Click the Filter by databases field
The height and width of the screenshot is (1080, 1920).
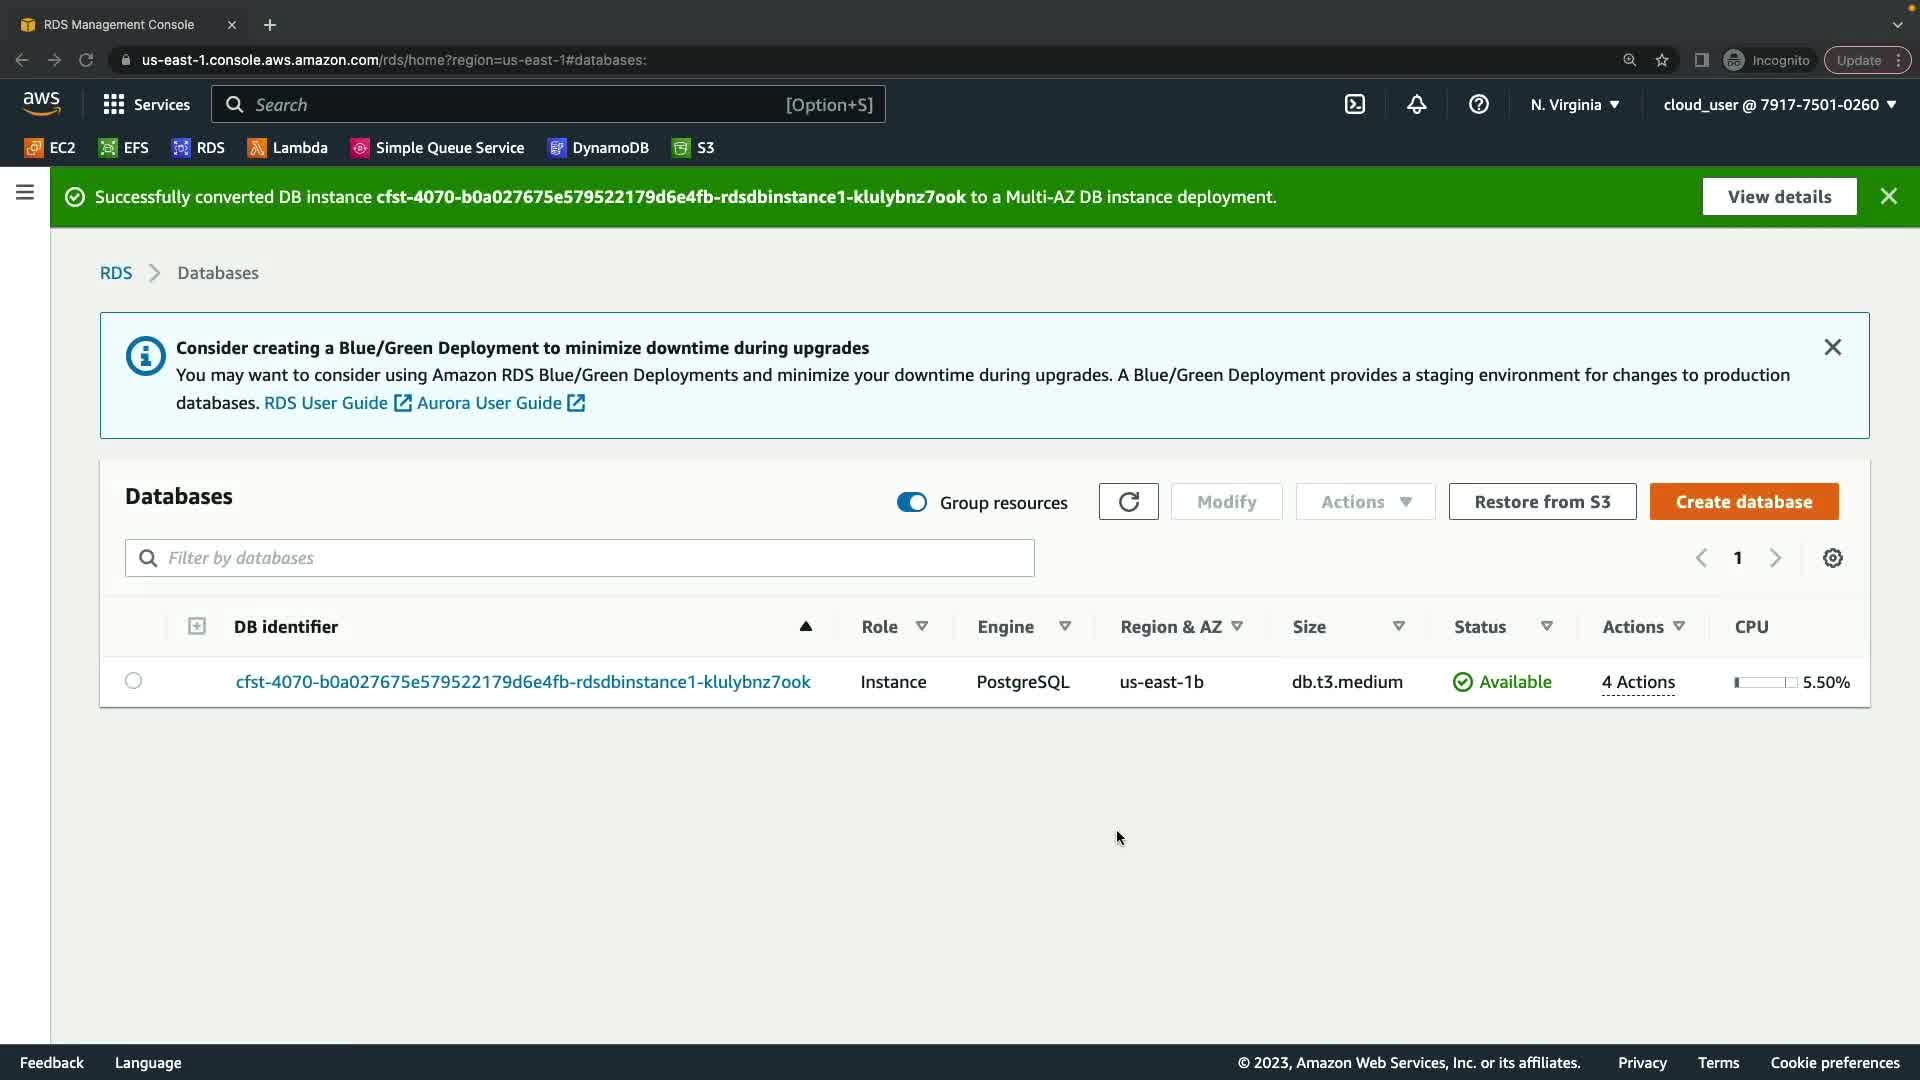(x=580, y=558)
